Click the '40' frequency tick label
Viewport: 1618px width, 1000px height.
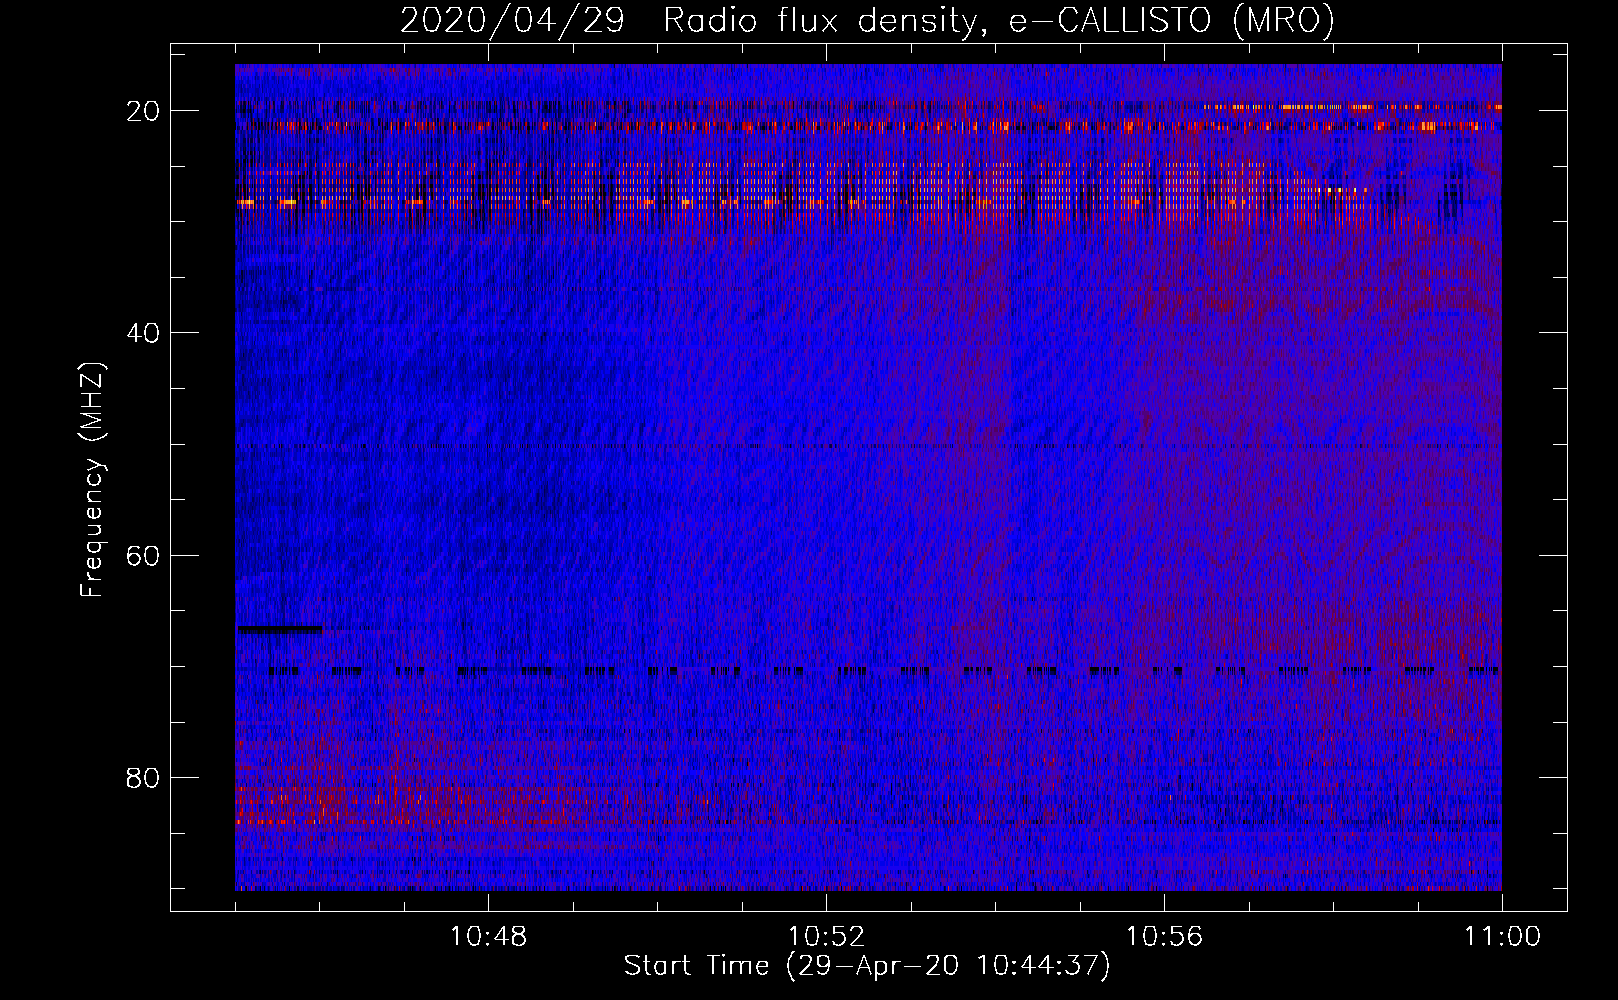tap(144, 333)
